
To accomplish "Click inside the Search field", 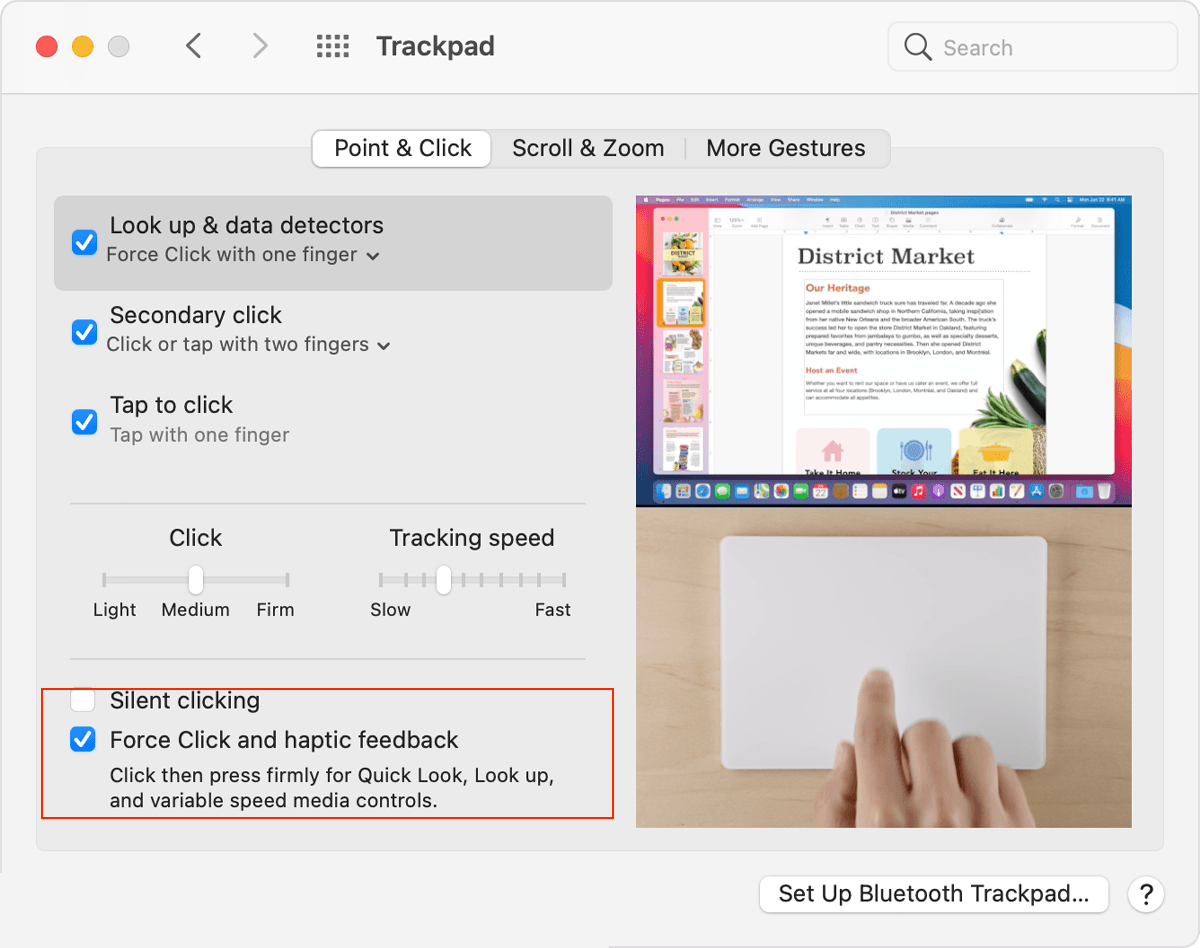I will click(1032, 47).
